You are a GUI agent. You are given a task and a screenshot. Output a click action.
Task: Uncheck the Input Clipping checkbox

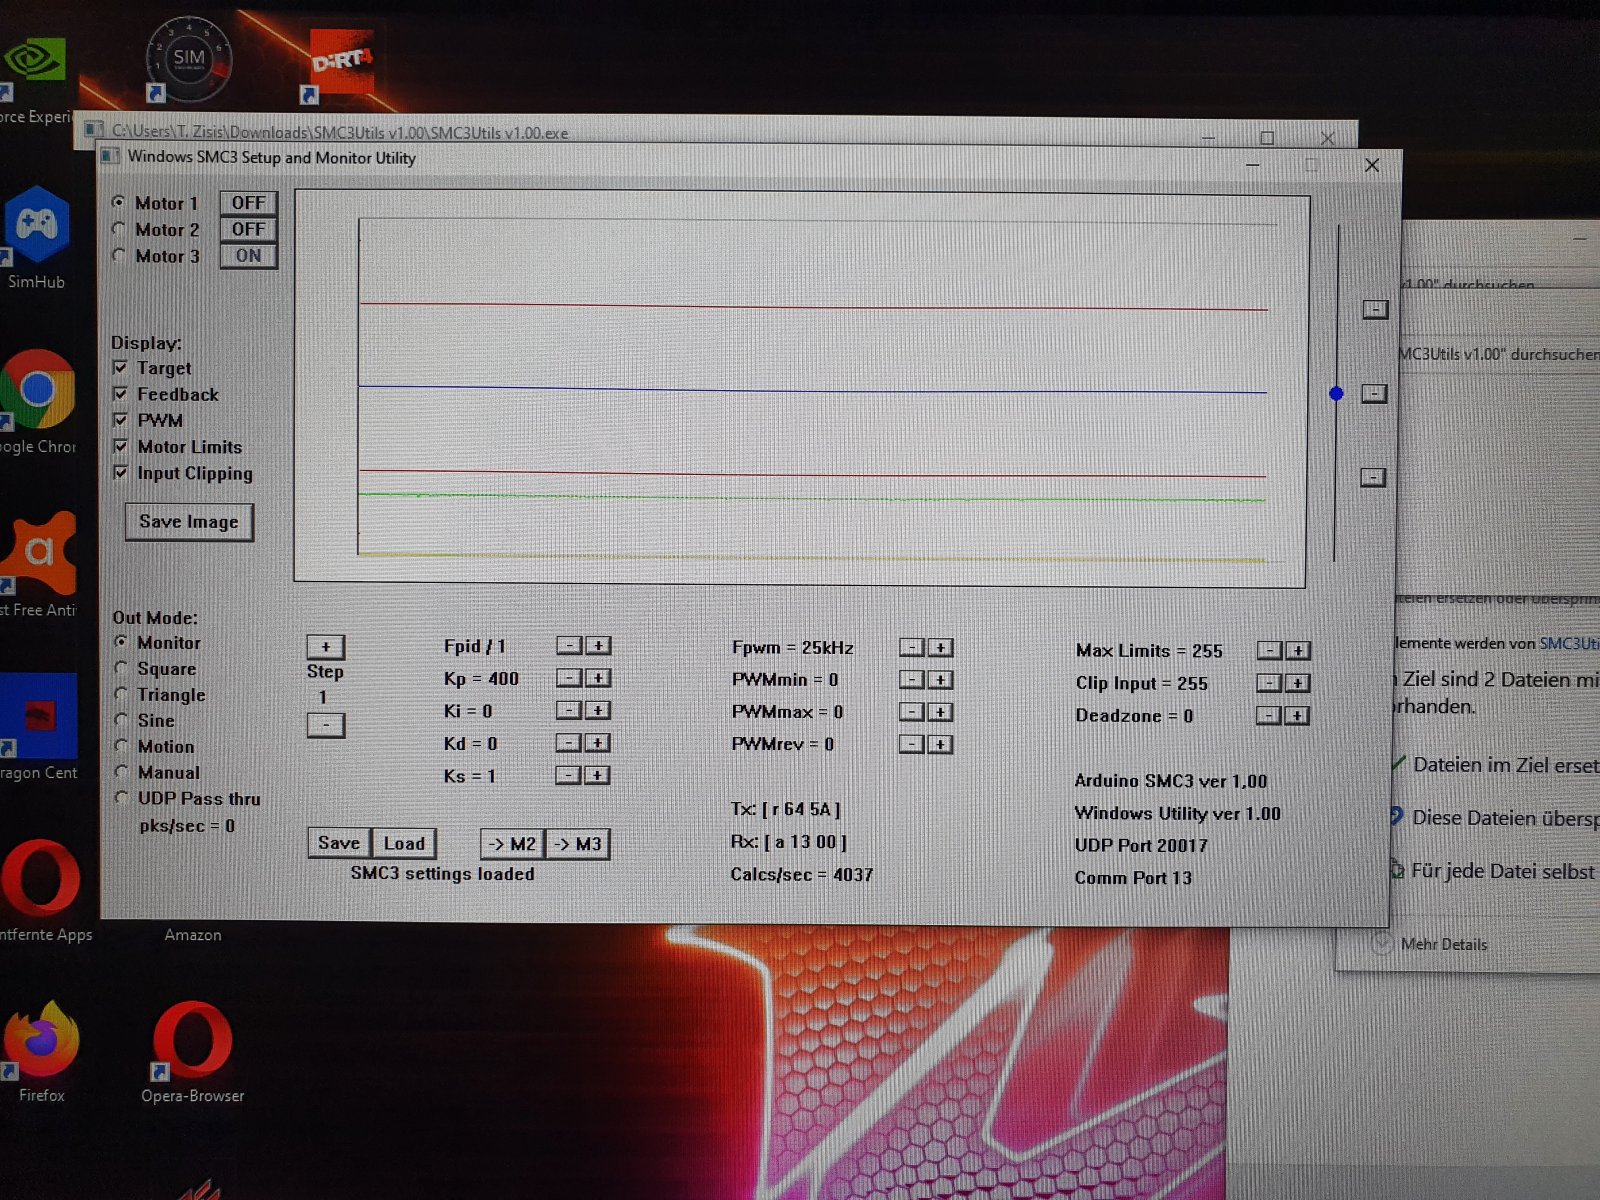[121, 472]
